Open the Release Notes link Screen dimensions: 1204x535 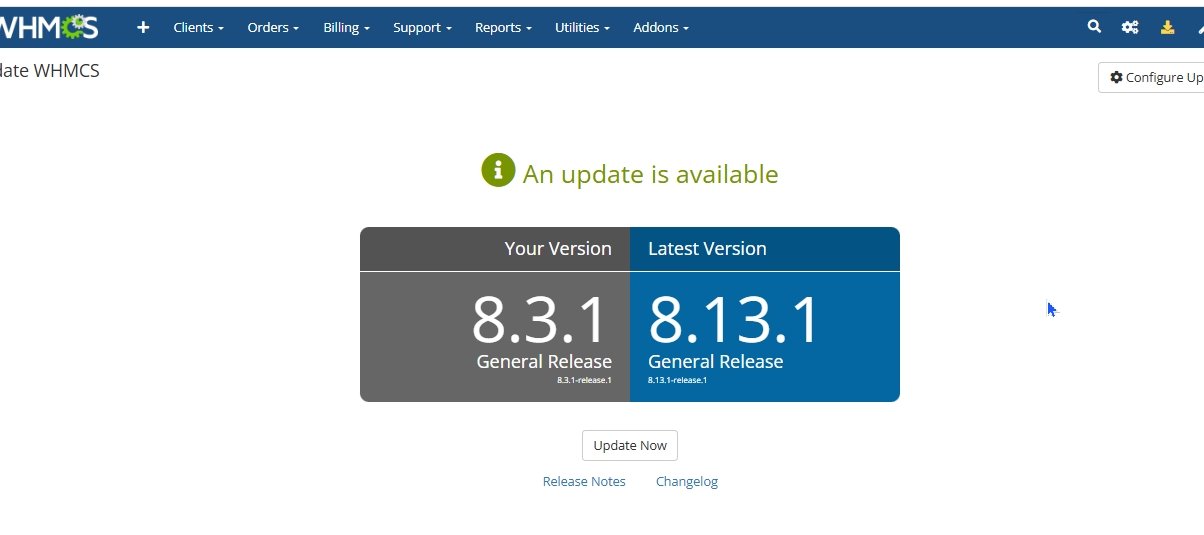pyautogui.click(x=584, y=482)
